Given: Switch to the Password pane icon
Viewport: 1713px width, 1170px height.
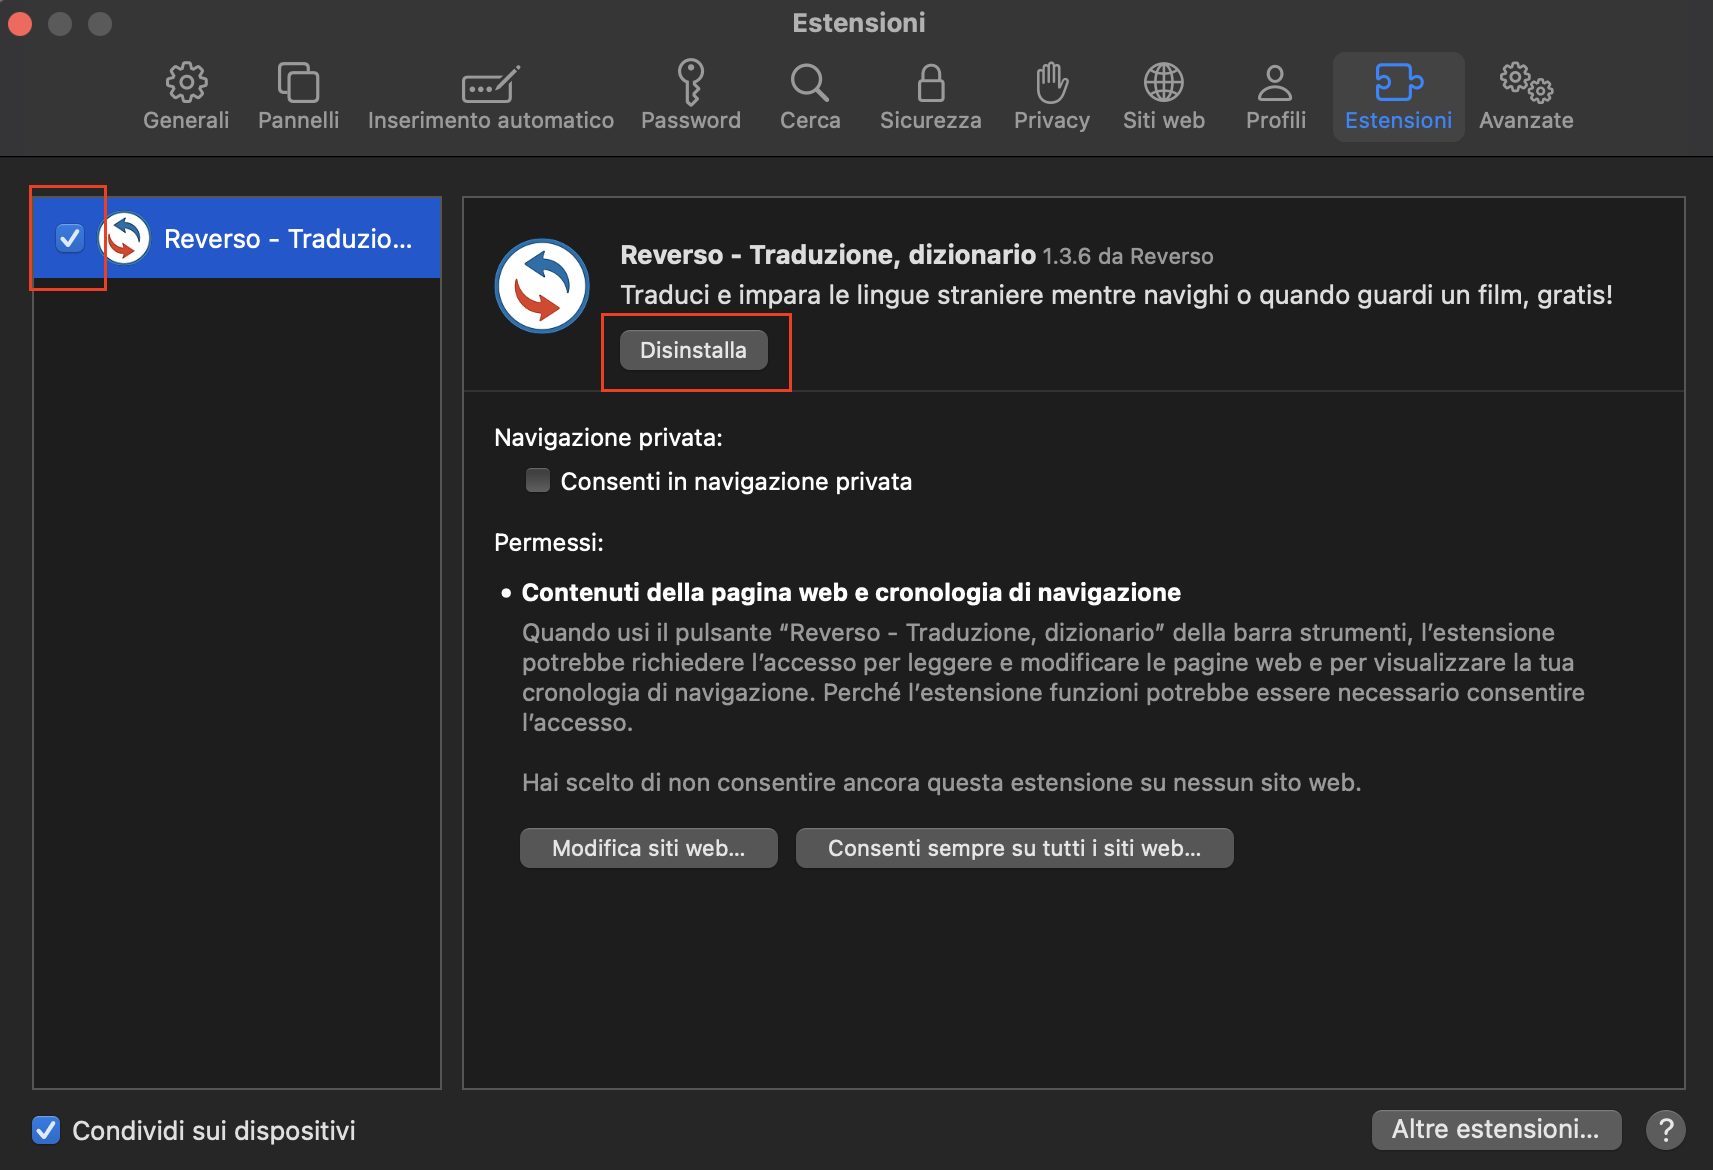Looking at the screenshot, I should point(691,95).
